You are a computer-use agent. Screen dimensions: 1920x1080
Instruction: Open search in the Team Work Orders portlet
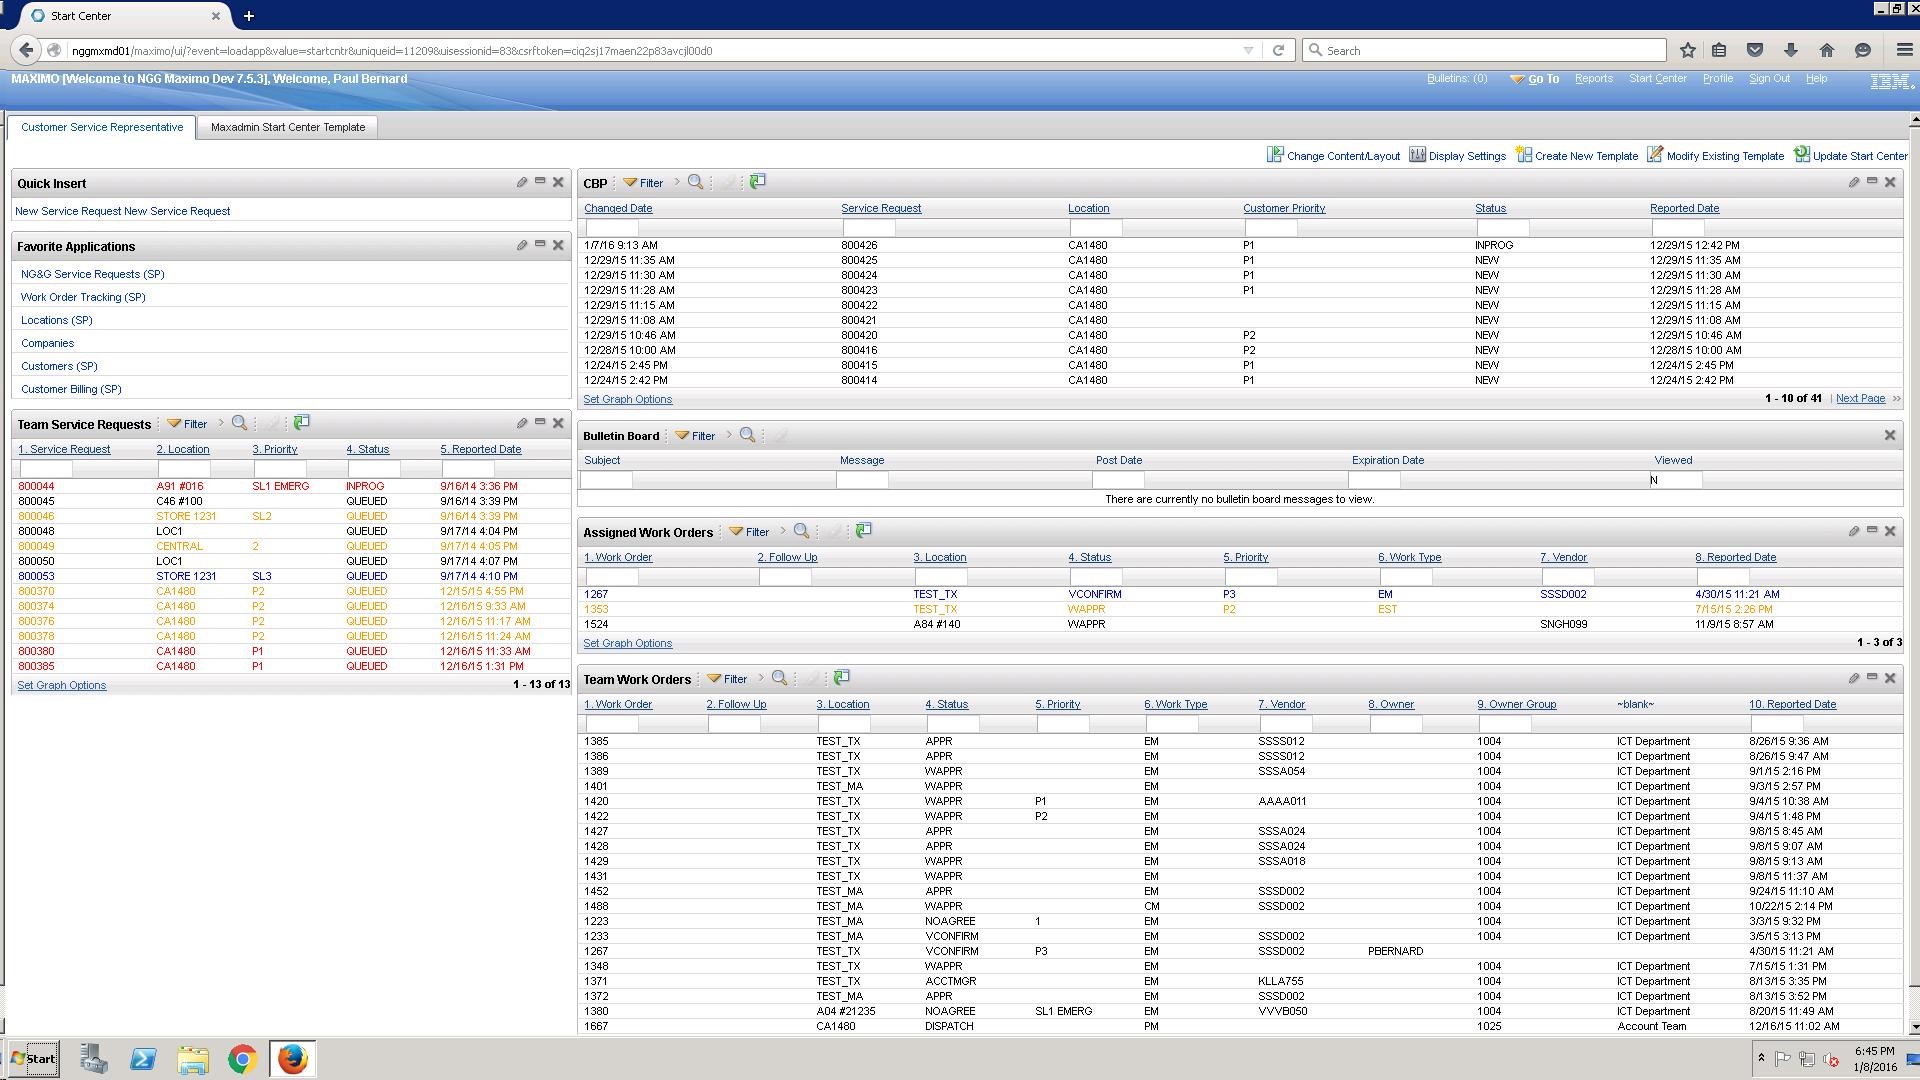(779, 678)
